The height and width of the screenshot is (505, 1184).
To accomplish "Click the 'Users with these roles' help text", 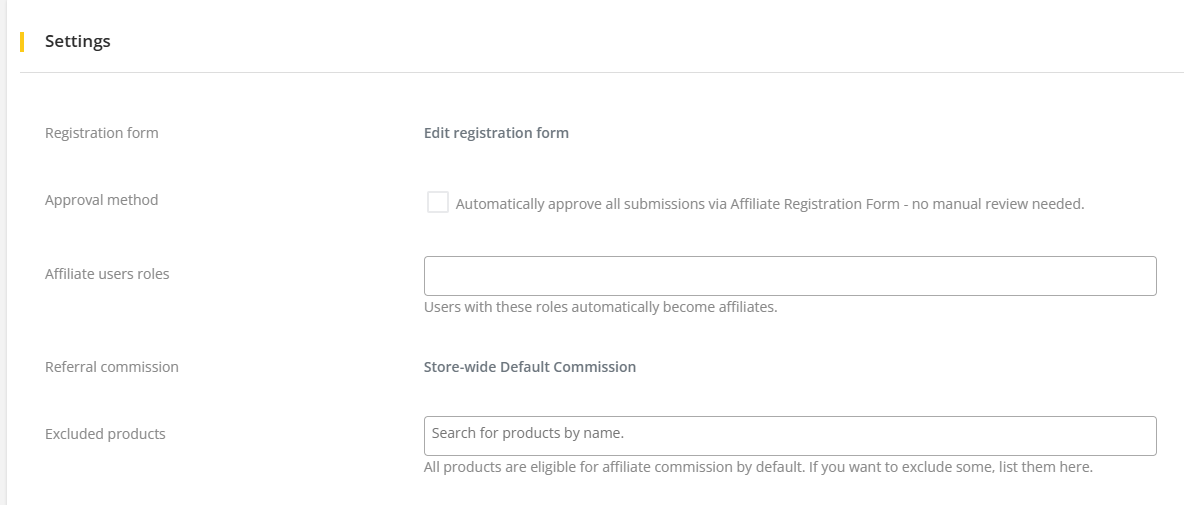I will (x=600, y=307).
